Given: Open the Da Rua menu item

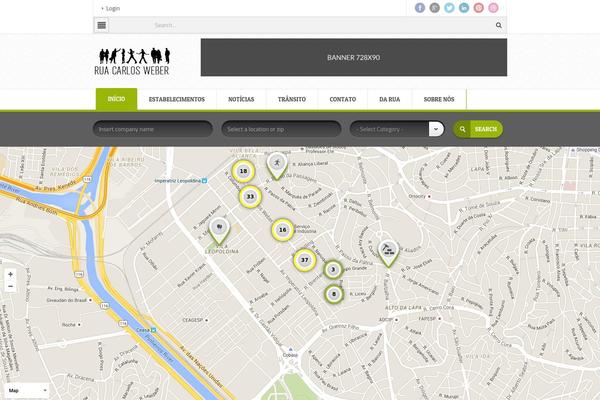Looking at the screenshot, I should (x=390, y=100).
